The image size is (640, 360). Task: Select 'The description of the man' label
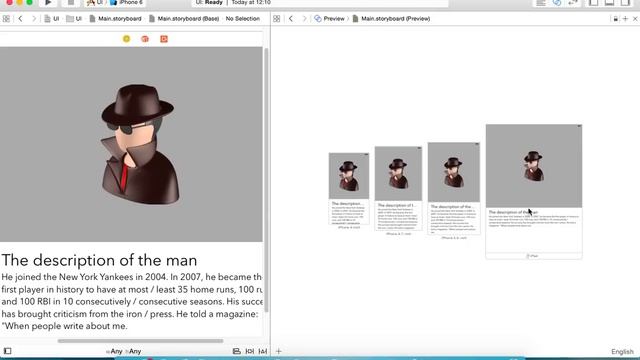(99, 260)
